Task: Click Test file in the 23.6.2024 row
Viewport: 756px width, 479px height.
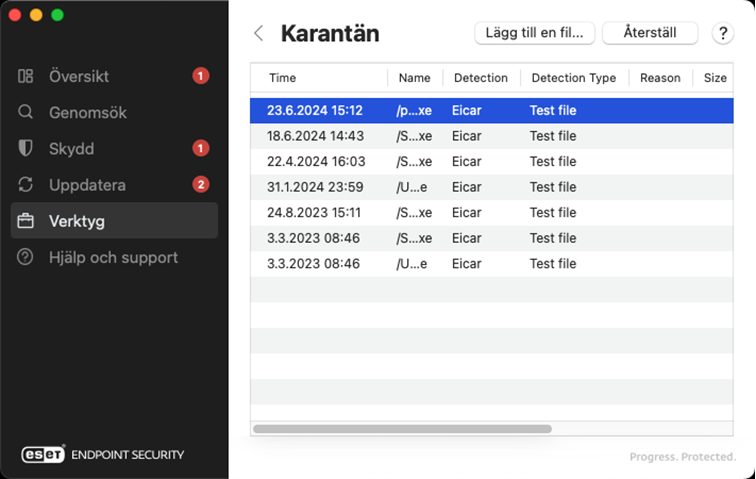Action: coord(553,110)
